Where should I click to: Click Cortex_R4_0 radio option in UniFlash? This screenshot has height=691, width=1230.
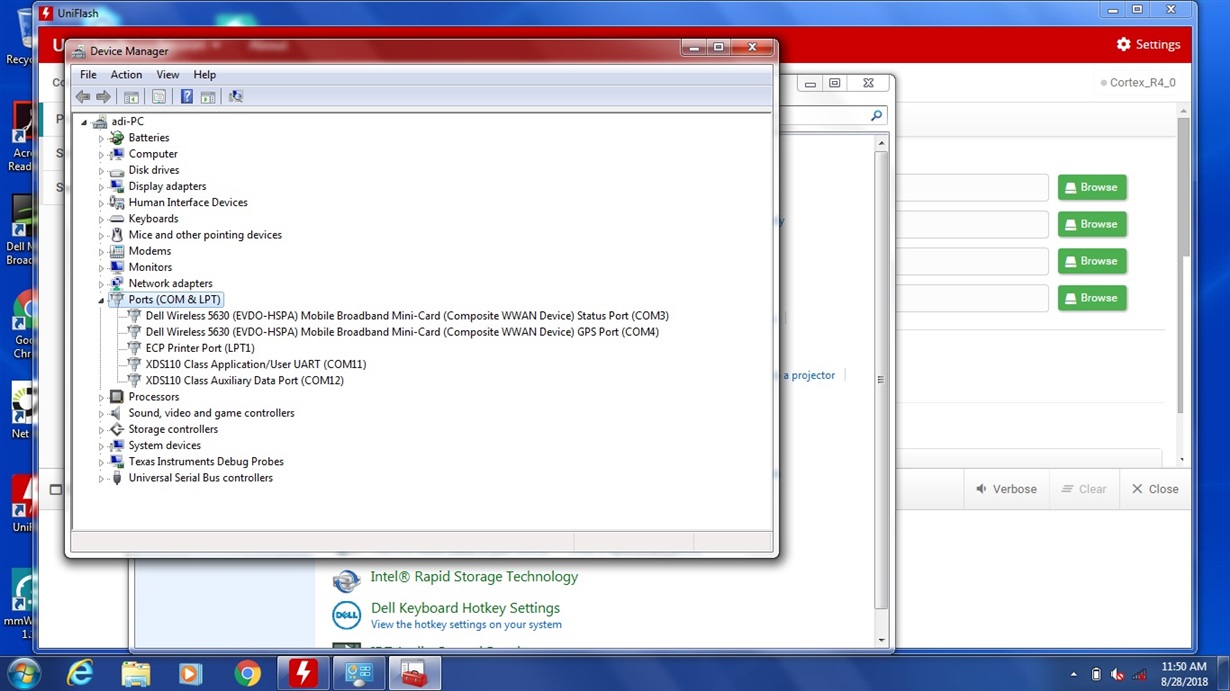point(1138,83)
